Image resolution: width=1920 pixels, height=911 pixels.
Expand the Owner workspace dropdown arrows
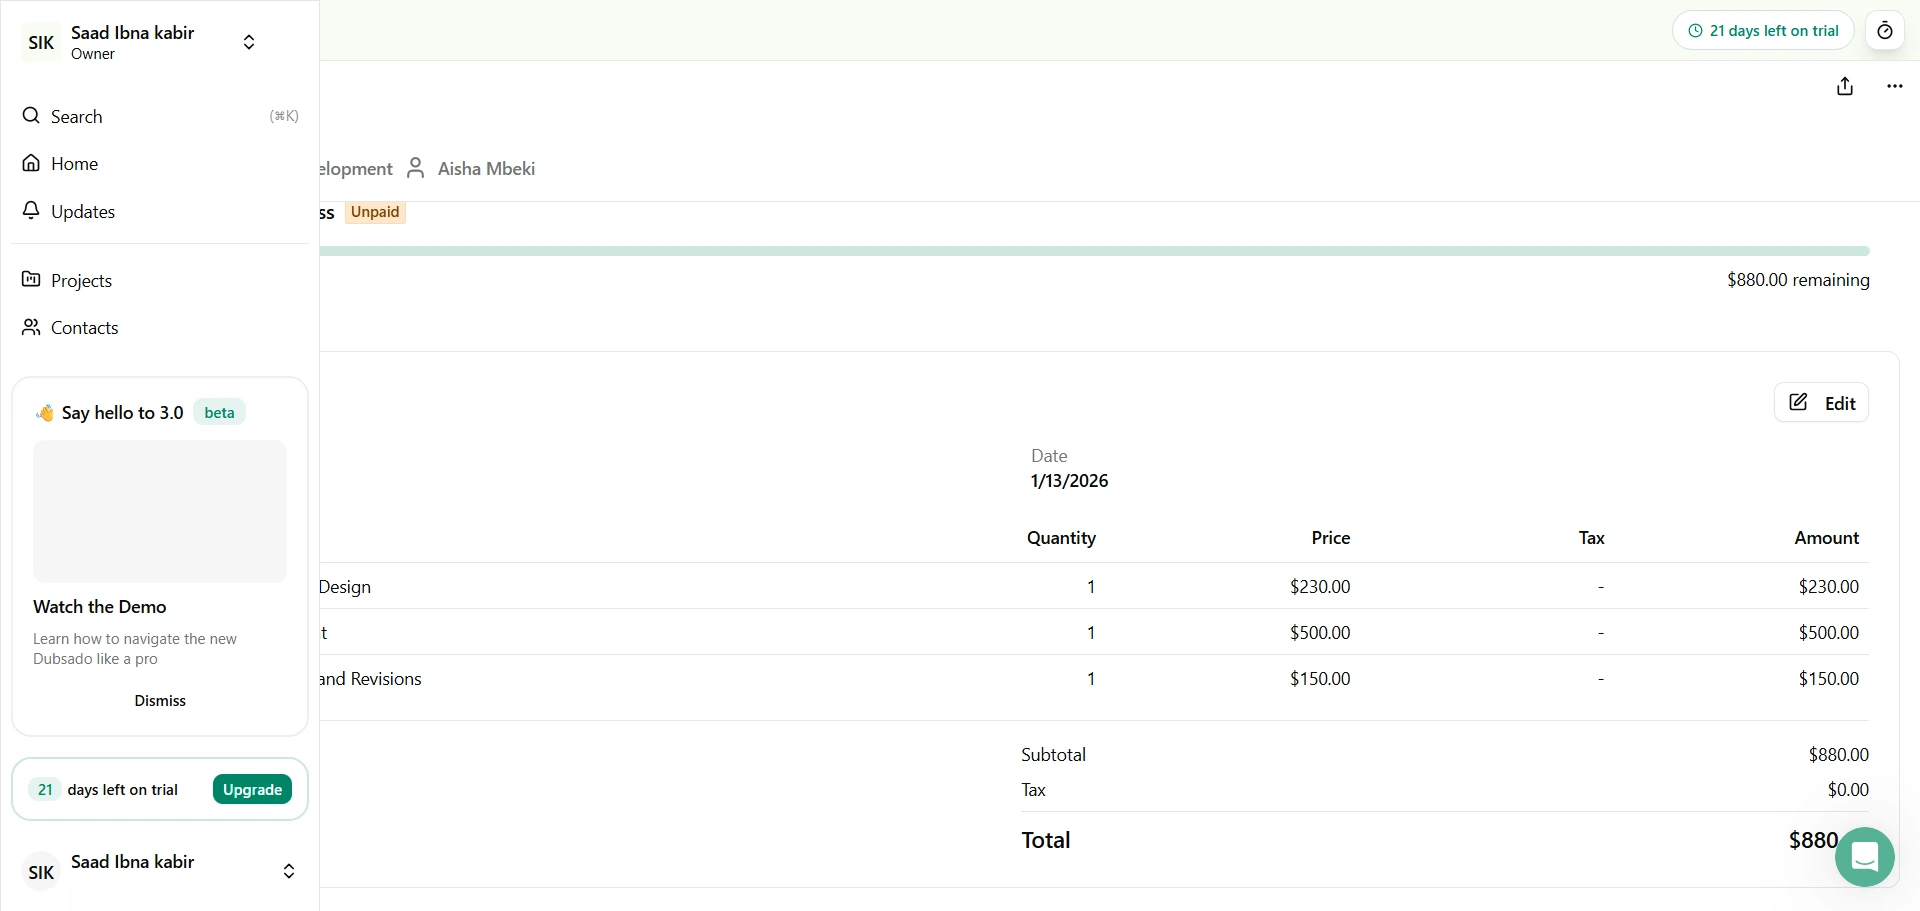[247, 42]
